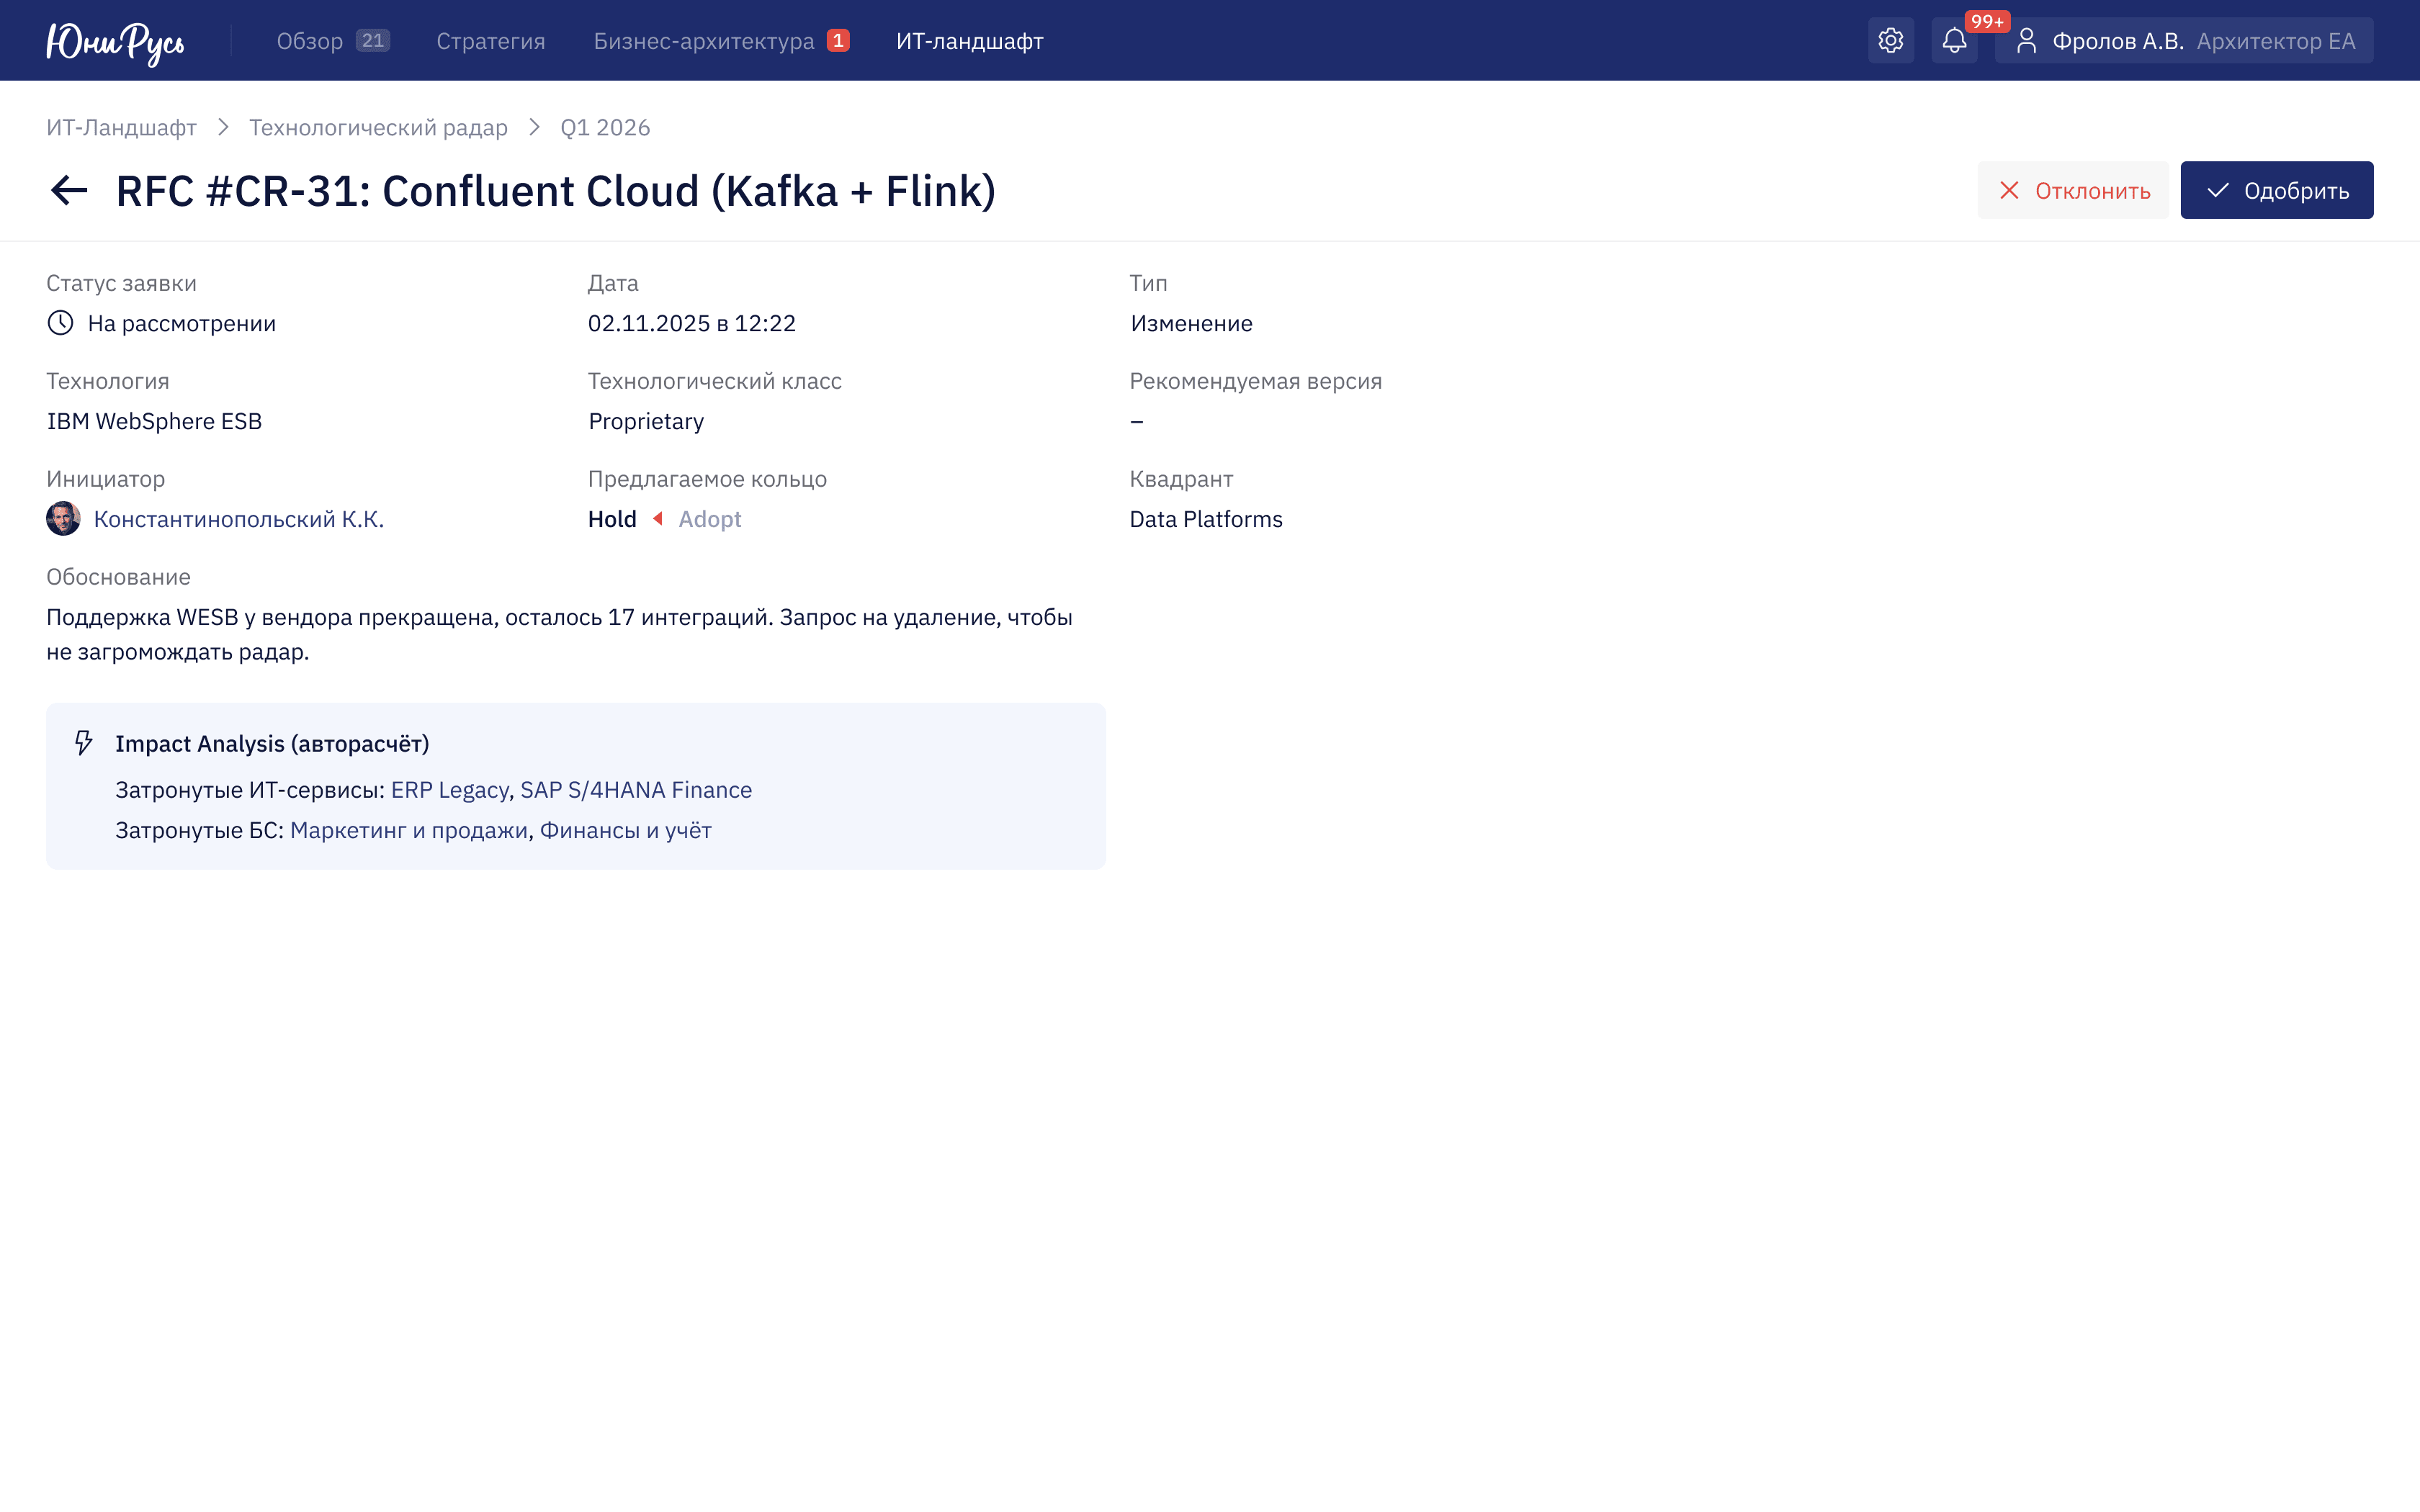Open the SAP S/4HANA Finance link
Image resolution: width=2420 pixels, height=1512 pixels.
(636, 790)
